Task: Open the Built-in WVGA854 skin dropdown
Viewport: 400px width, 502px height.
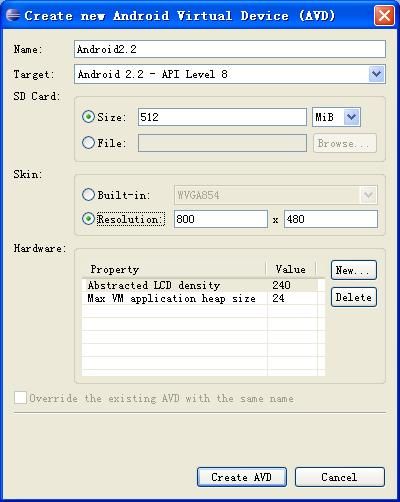Action: pyautogui.click(x=368, y=195)
